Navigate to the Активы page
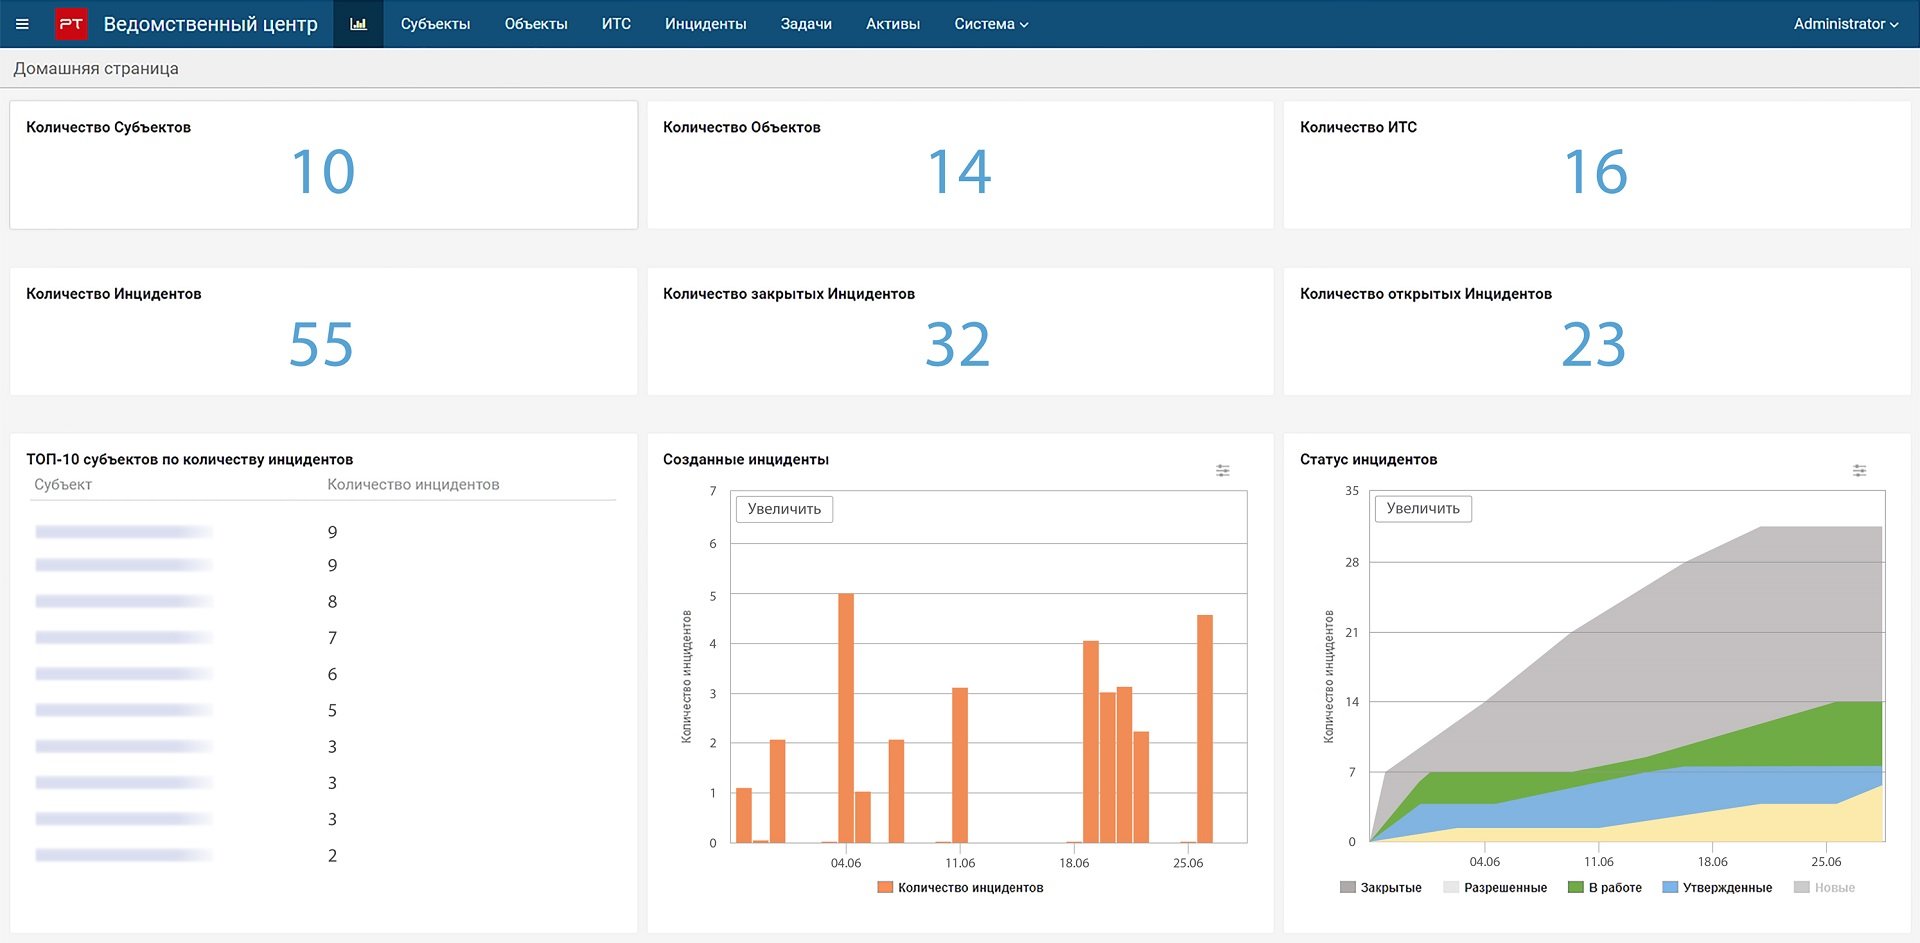This screenshot has width=1920, height=943. [892, 24]
